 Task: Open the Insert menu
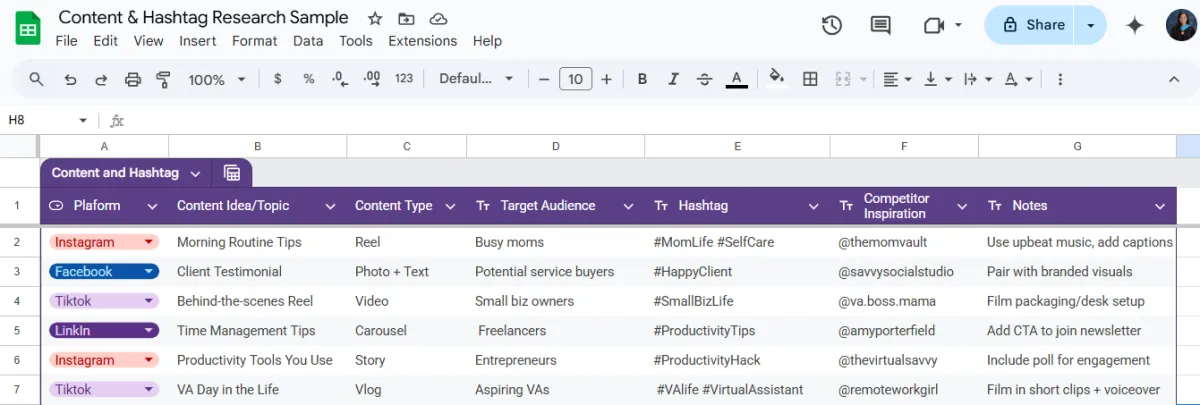point(198,41)
